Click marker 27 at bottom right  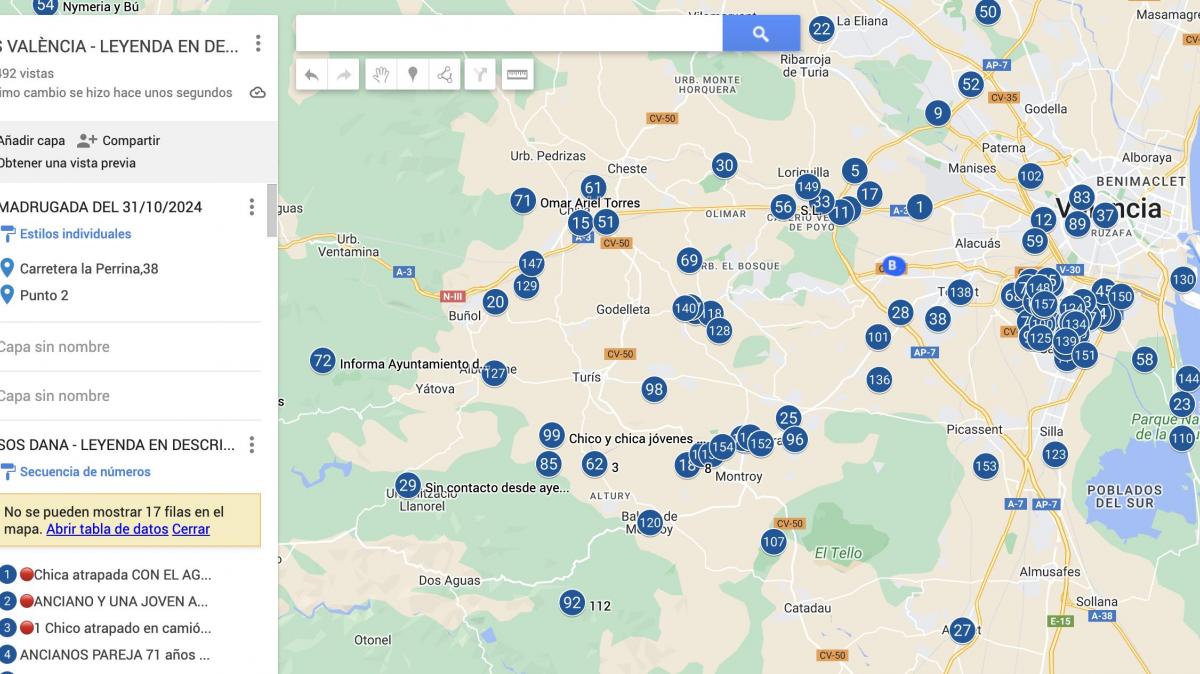[962, 630]
